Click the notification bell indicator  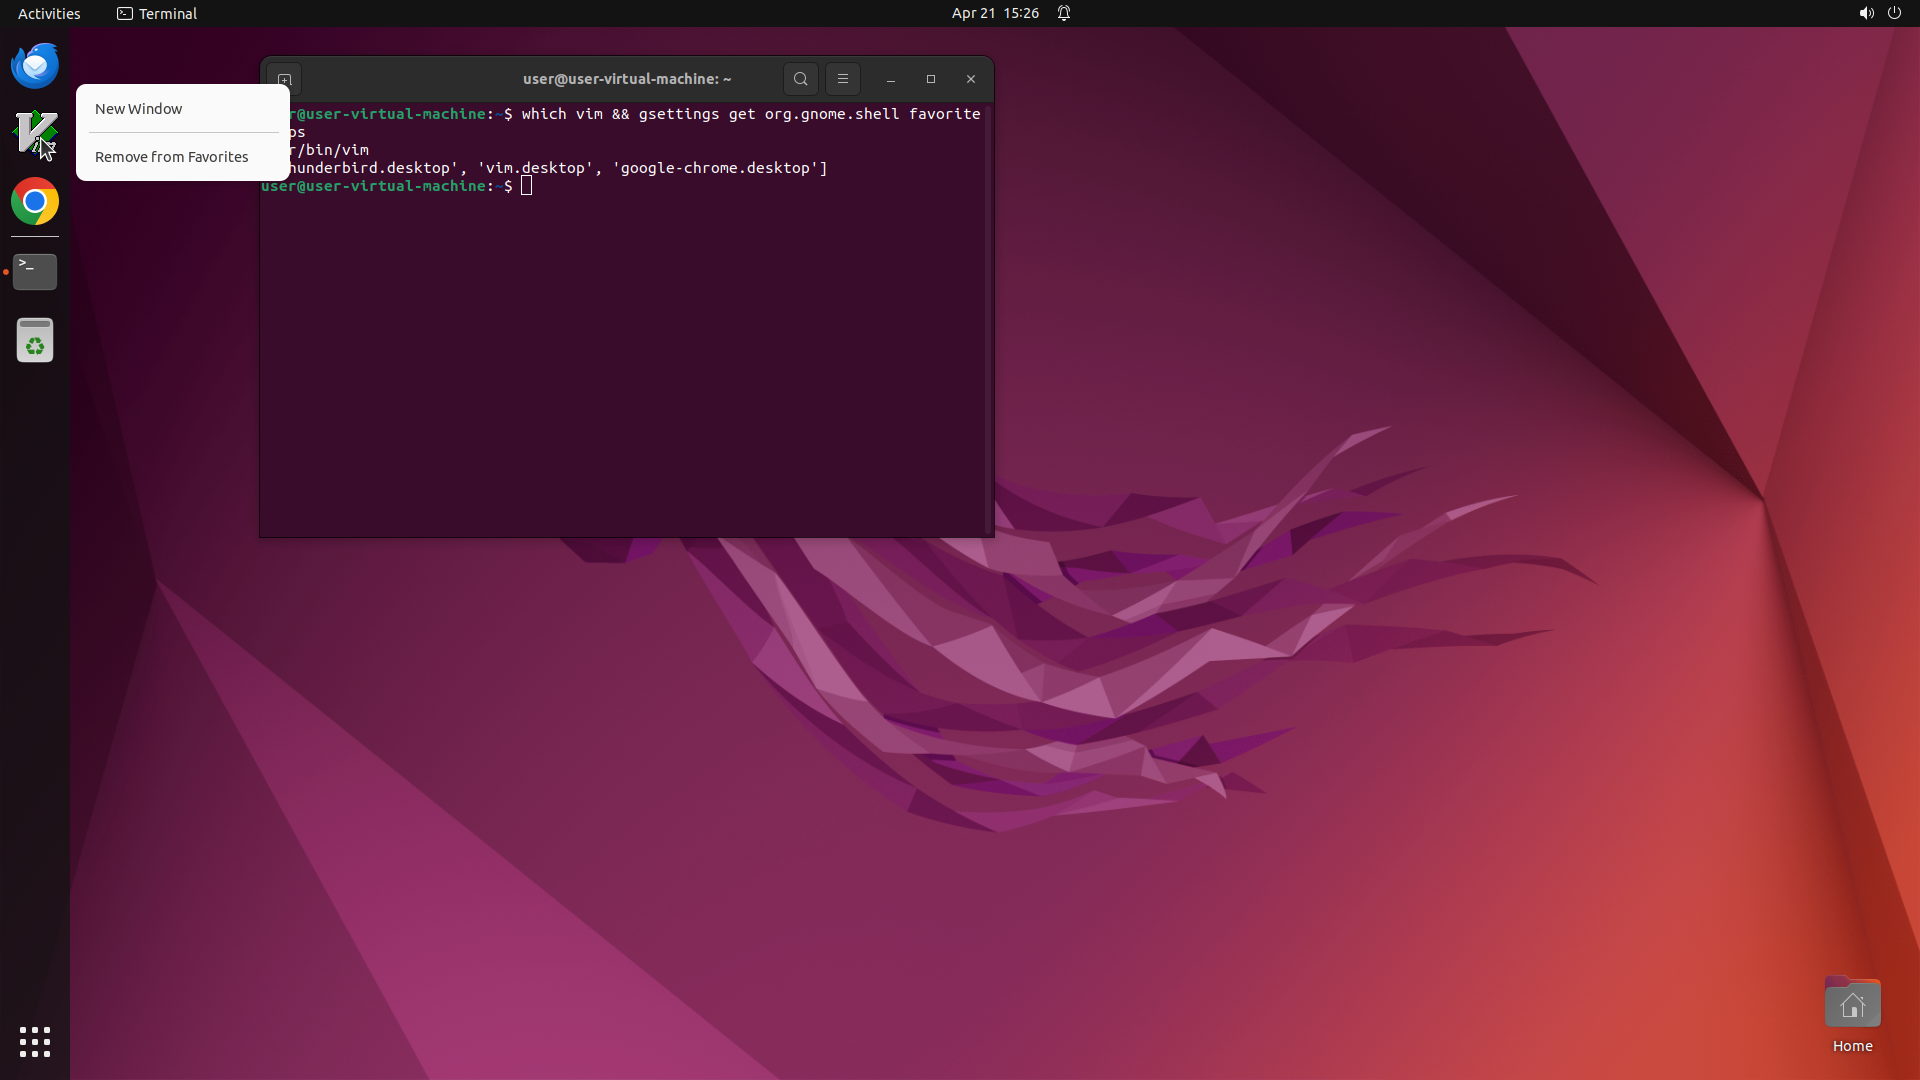tap(1064, 13)
